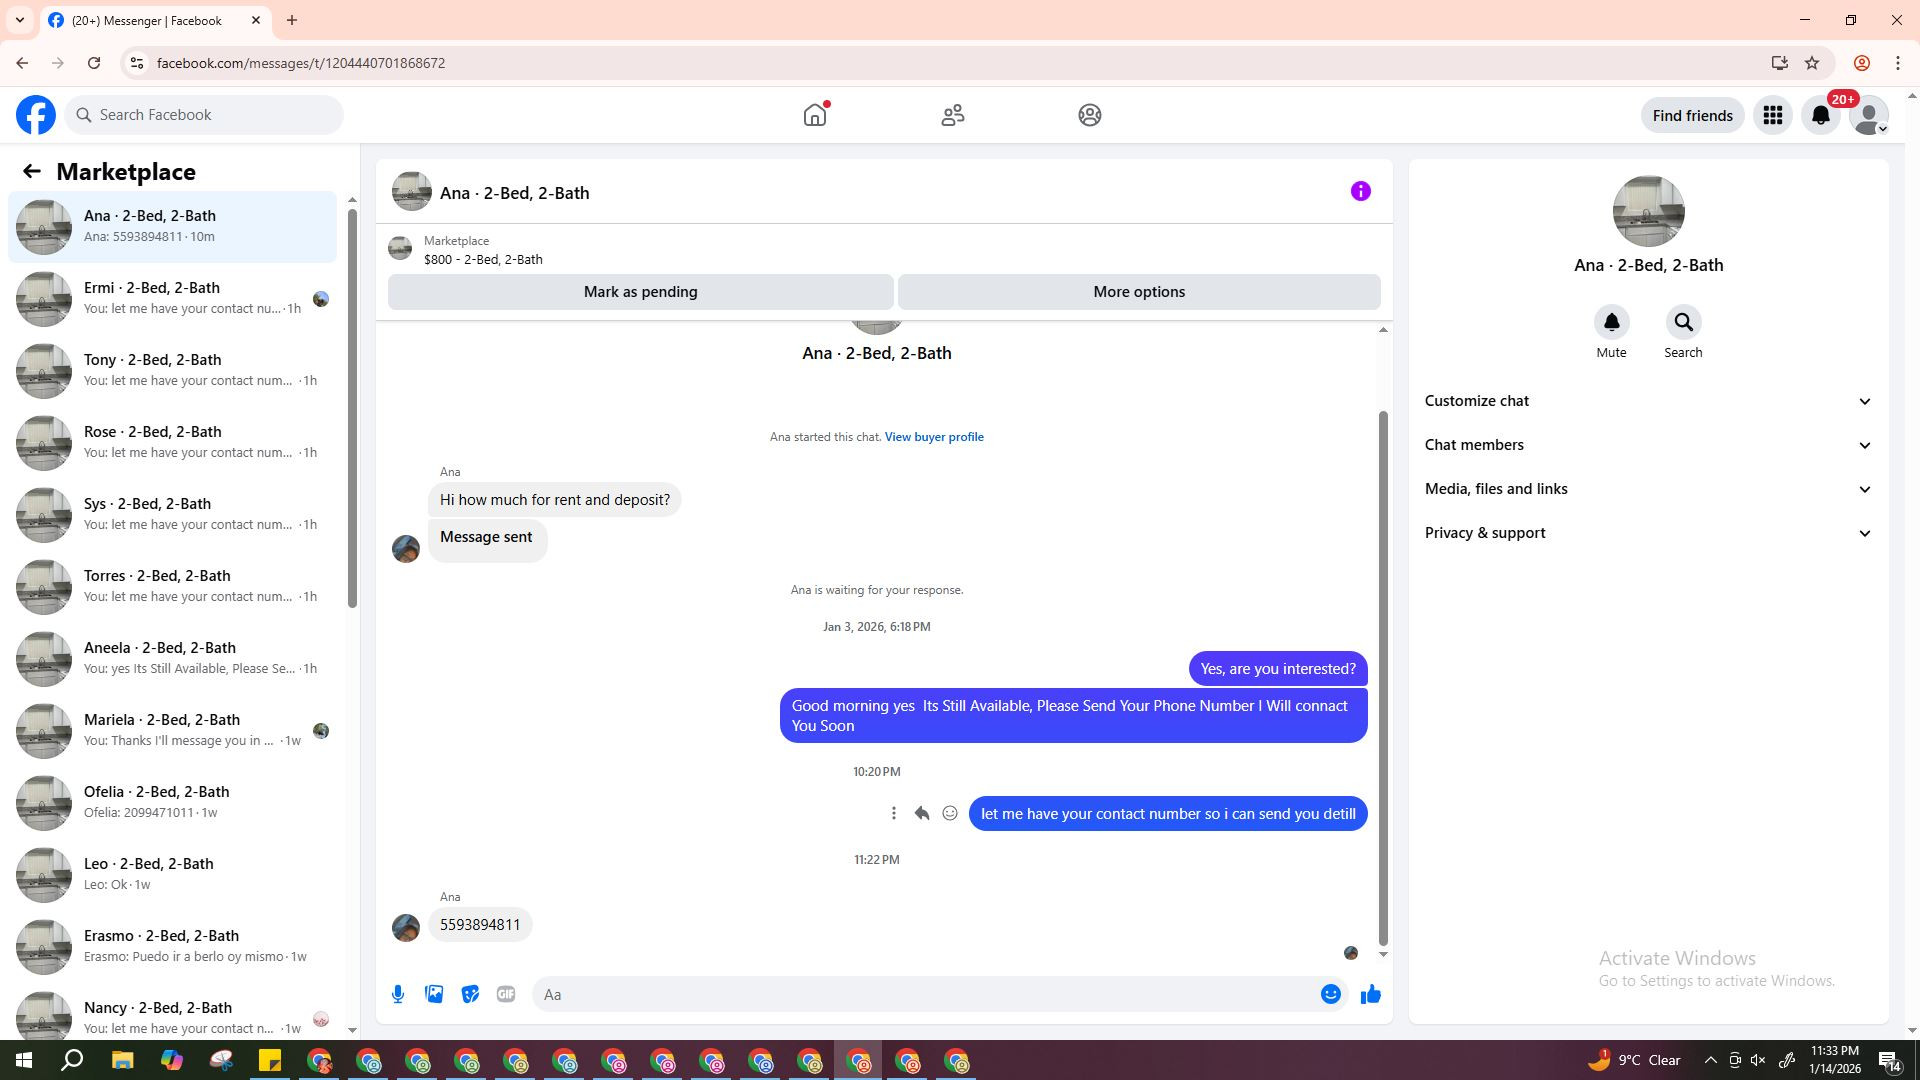
Task: Mute this conversation with bell button
Action: click(x=1611, y=323)
